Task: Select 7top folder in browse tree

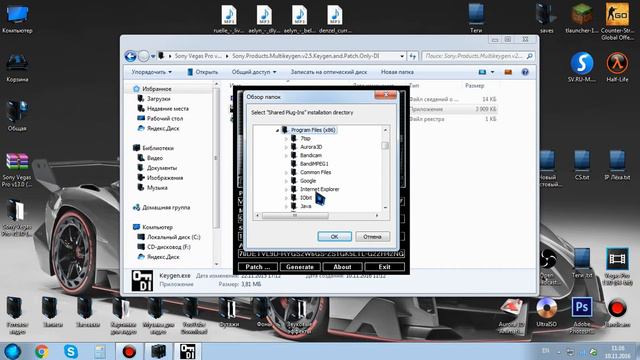Action: pyautogui.click(x=305, y=138)
